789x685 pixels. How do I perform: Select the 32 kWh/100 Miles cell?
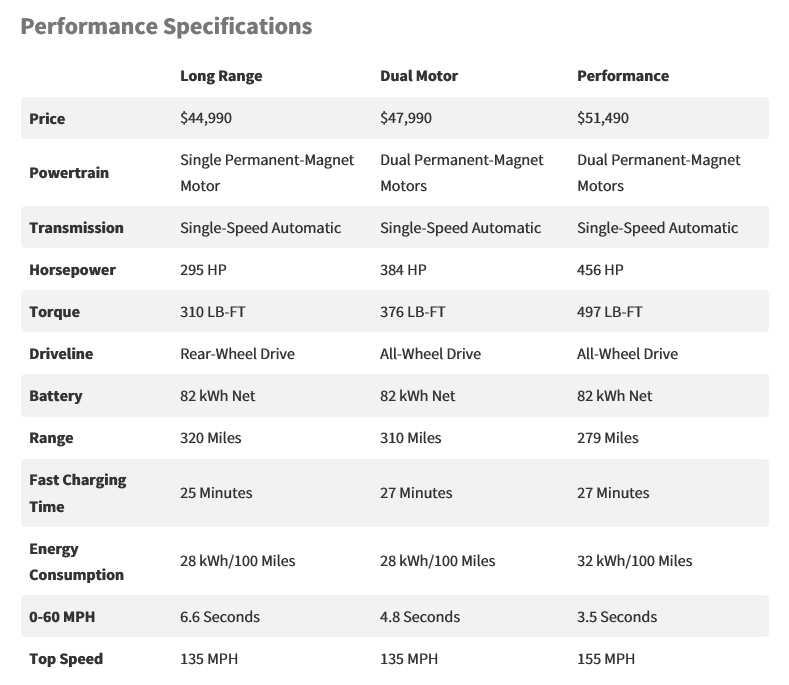pos(634,561)
